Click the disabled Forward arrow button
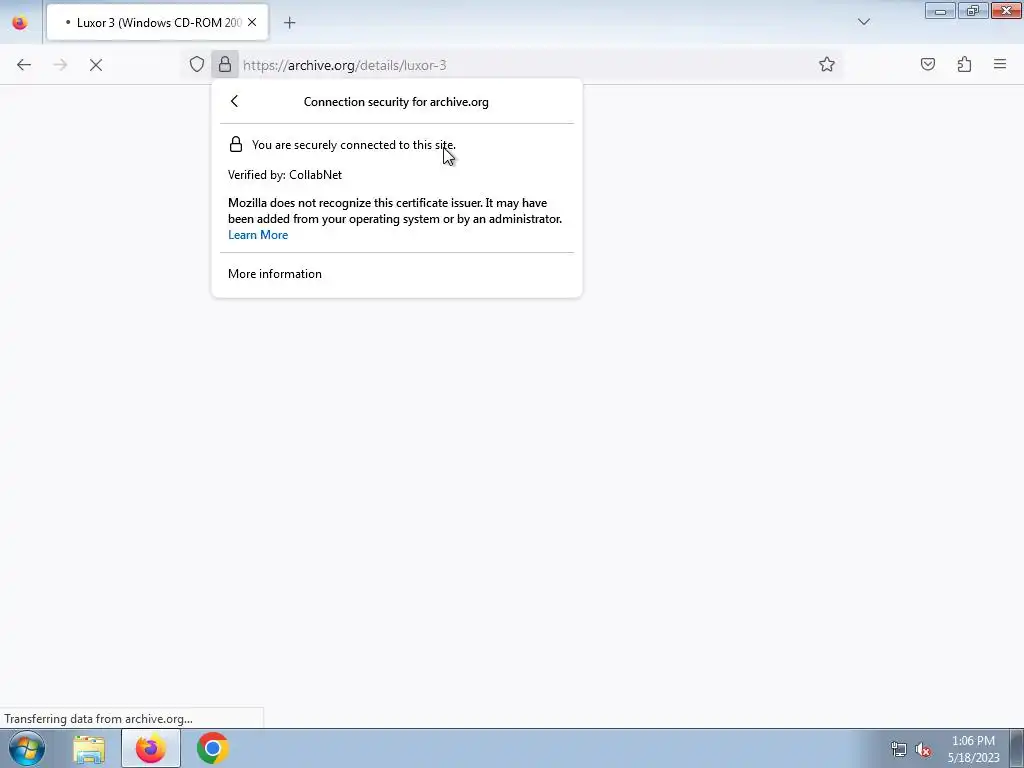The height and width of the screenshot is (768, 1024). [60, 65]
